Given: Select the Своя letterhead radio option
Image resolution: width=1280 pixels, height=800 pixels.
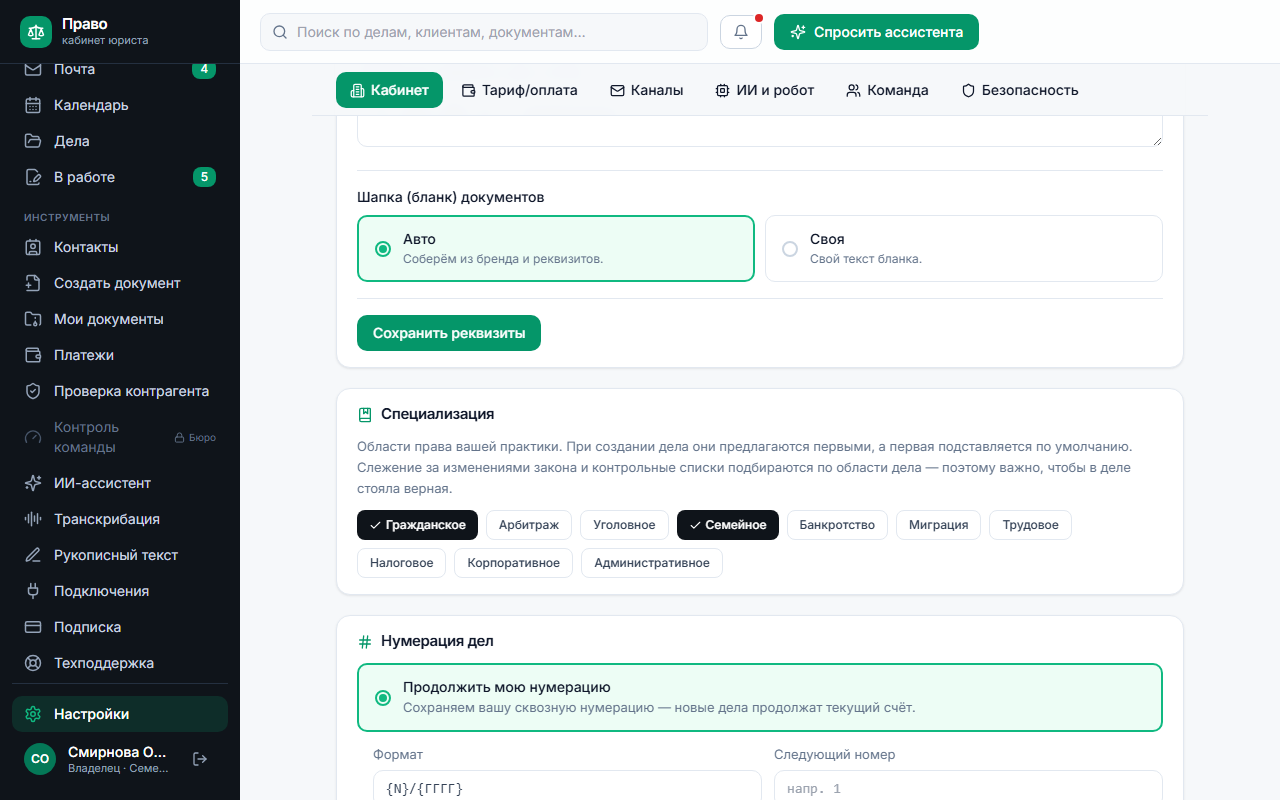Looking at the screenshot, I should pyautogui.click(x=964, y=249).
